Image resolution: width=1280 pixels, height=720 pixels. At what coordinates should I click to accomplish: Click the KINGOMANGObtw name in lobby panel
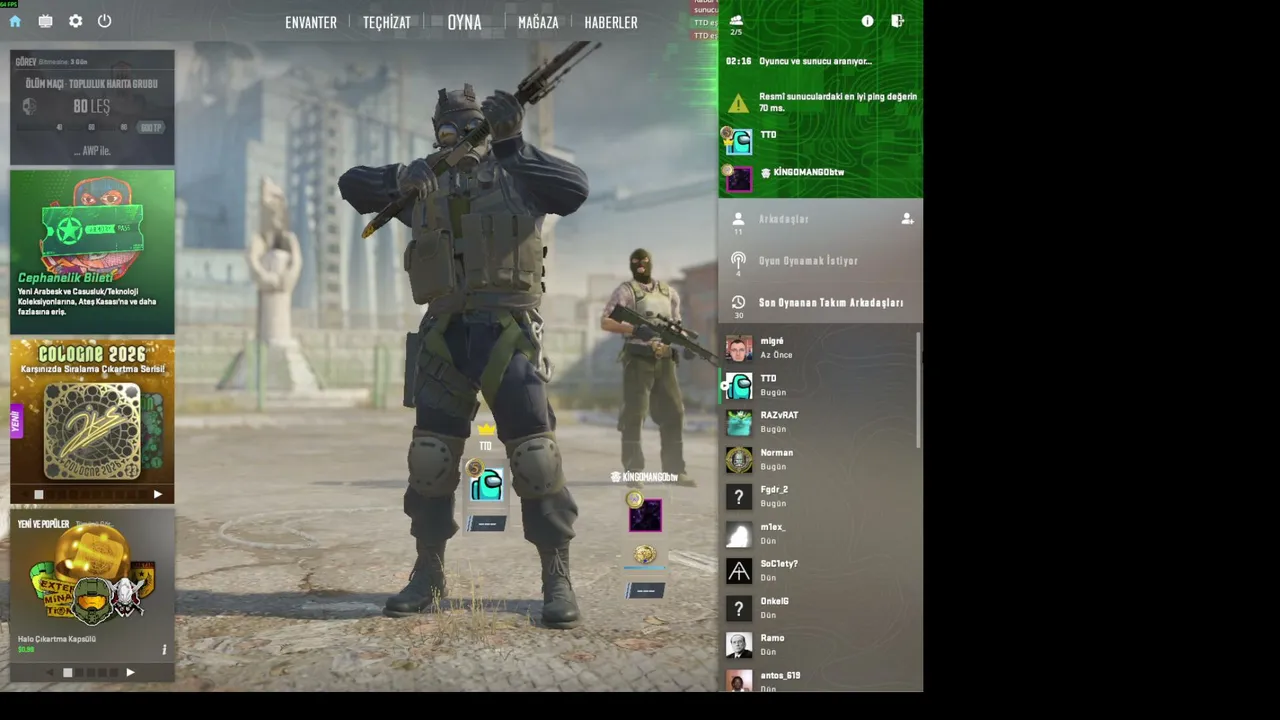click(x=809, y=172)
